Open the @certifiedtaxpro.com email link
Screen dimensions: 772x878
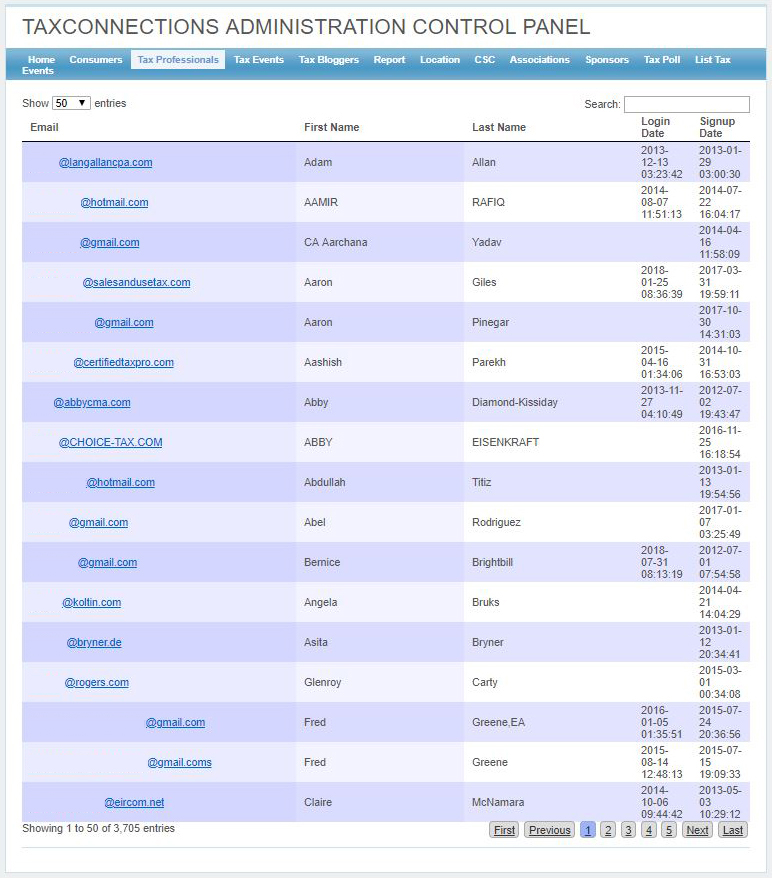click(x=124, y=362)
